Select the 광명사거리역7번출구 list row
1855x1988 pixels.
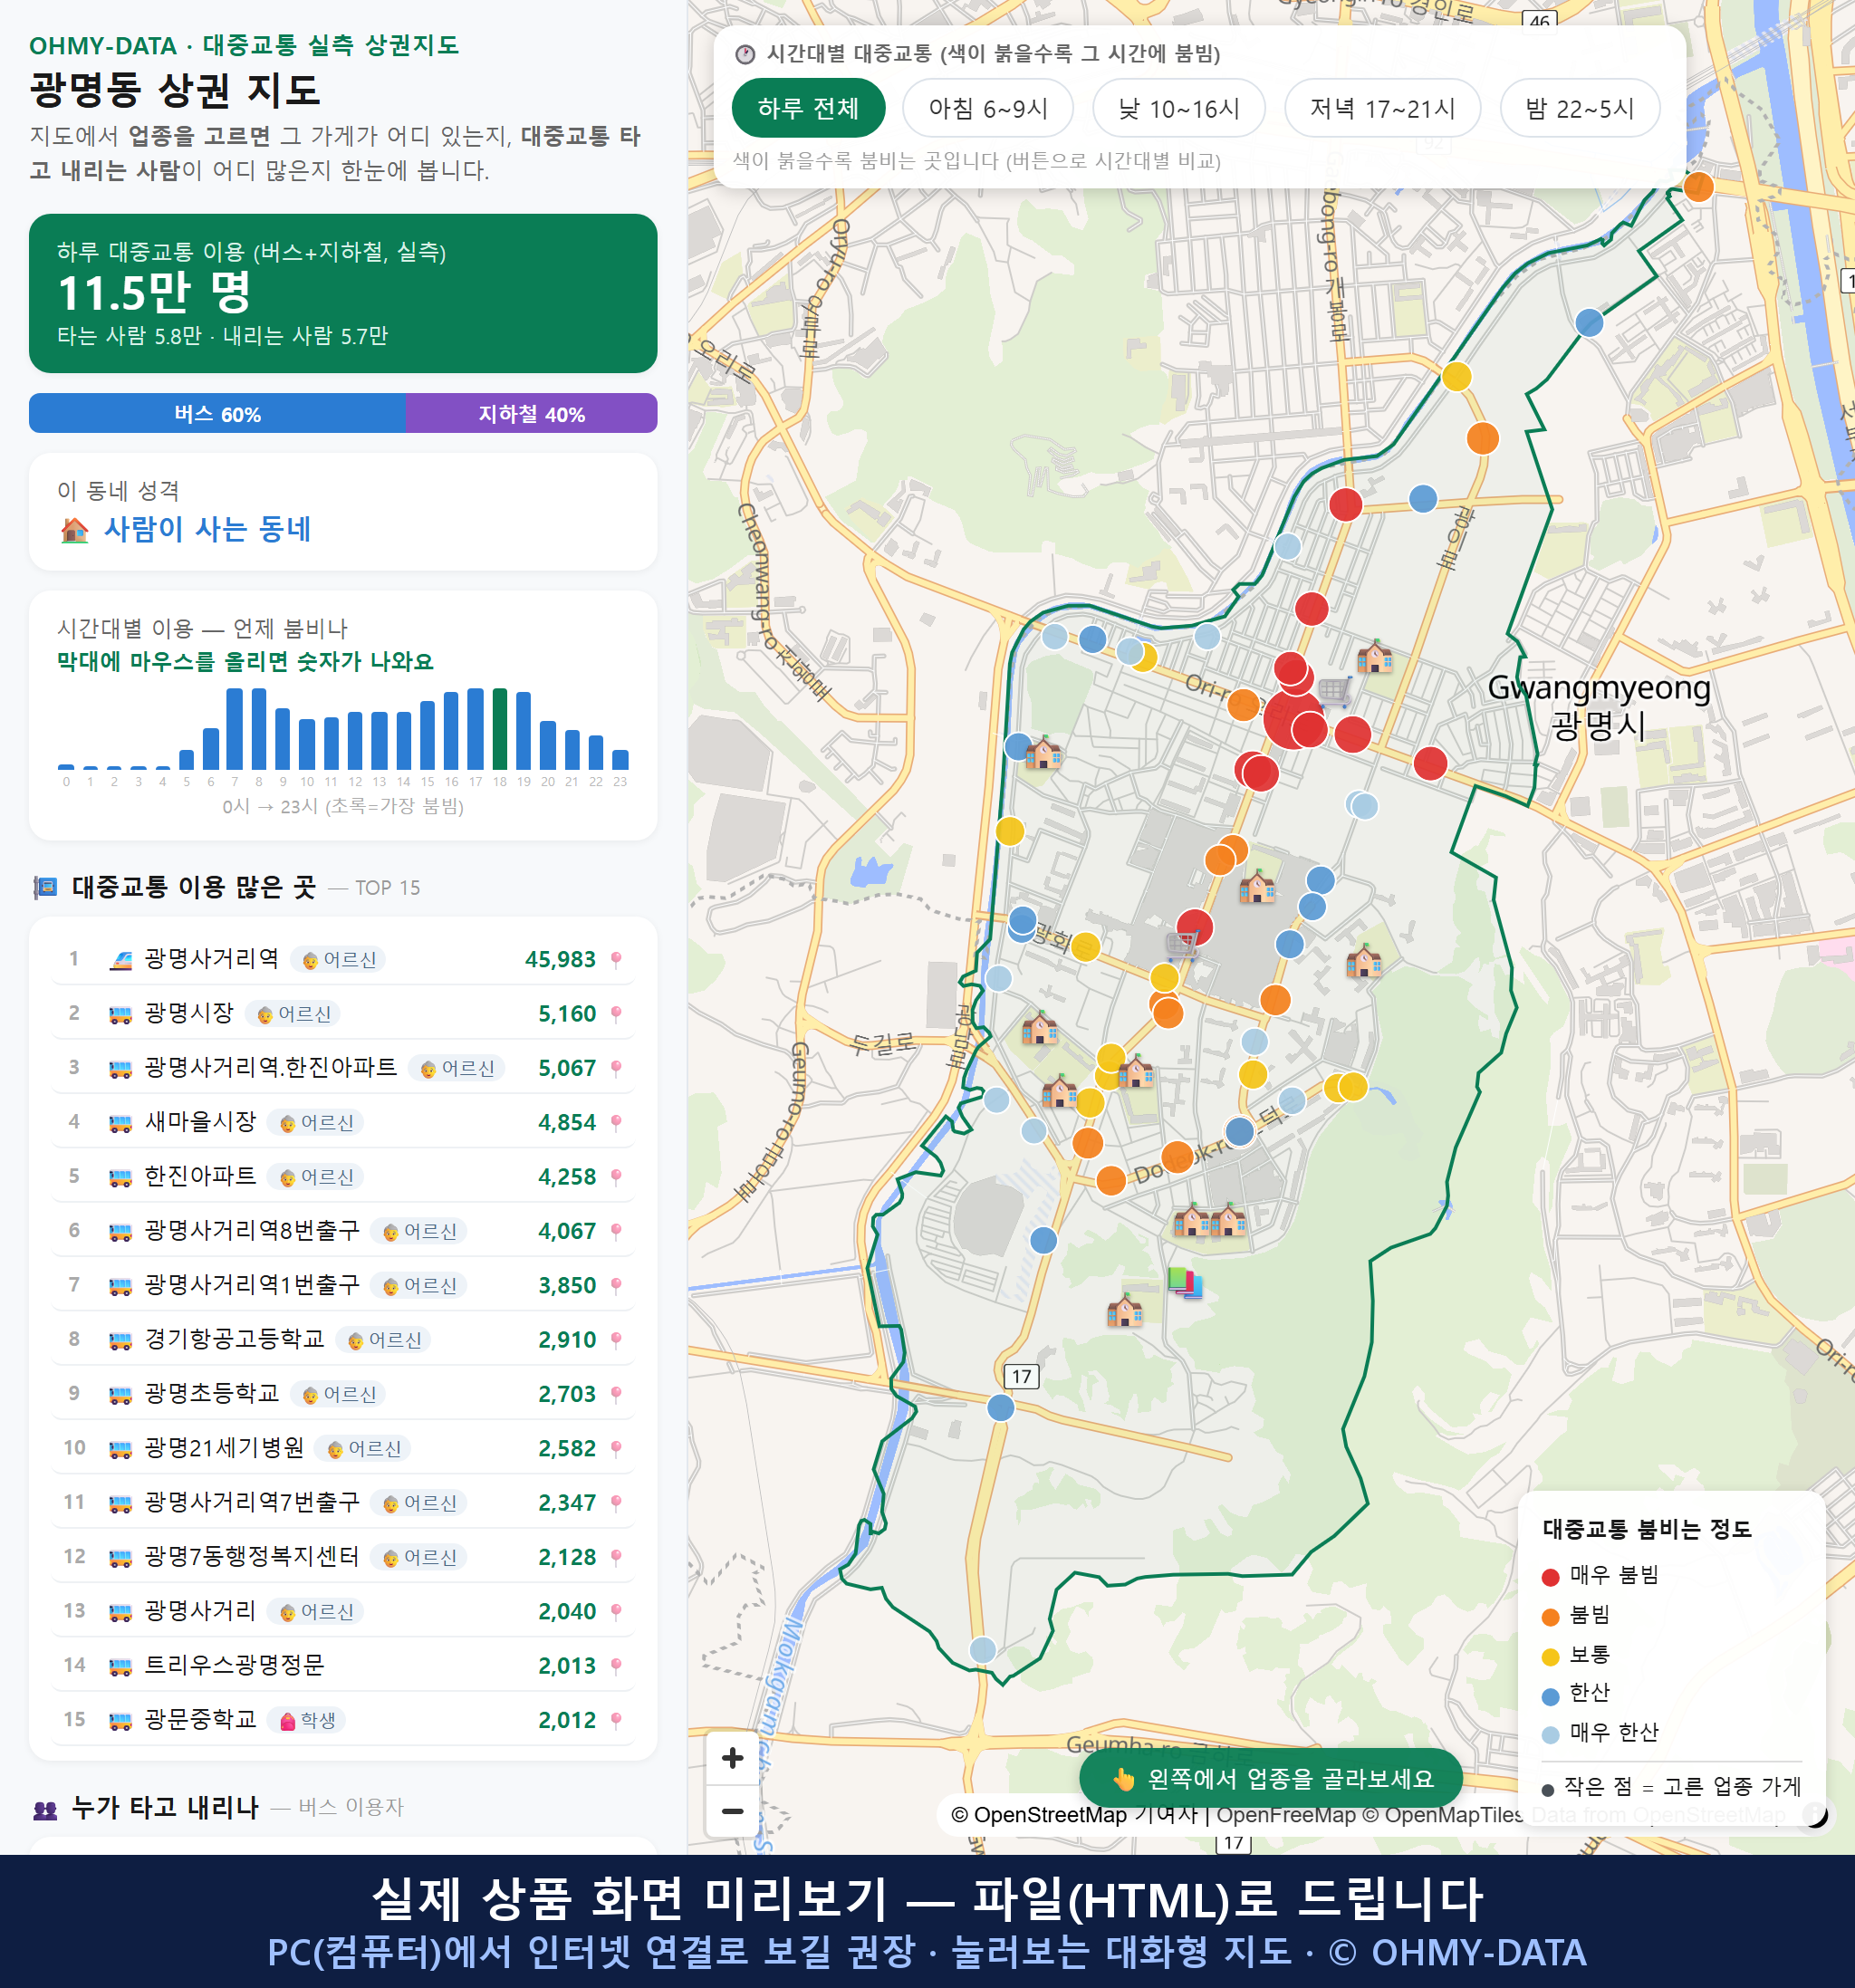(x=342, y=1503)
